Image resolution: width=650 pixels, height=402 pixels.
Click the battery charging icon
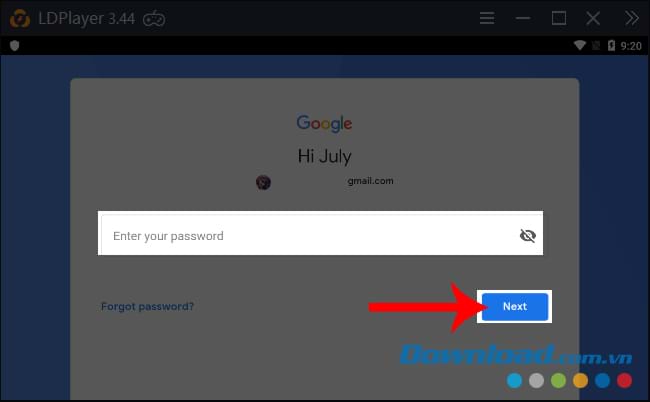(x=611, y=45)
